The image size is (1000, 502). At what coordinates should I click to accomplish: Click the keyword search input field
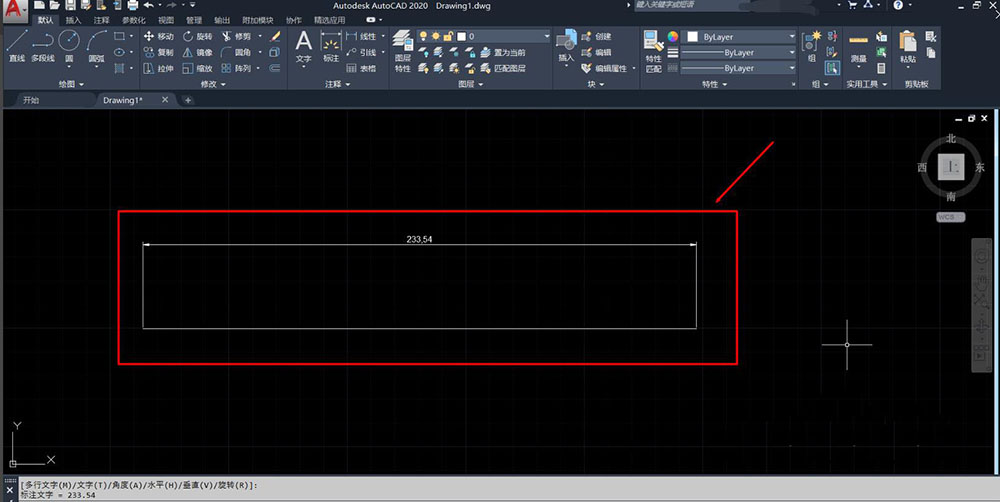coord(691,5)
